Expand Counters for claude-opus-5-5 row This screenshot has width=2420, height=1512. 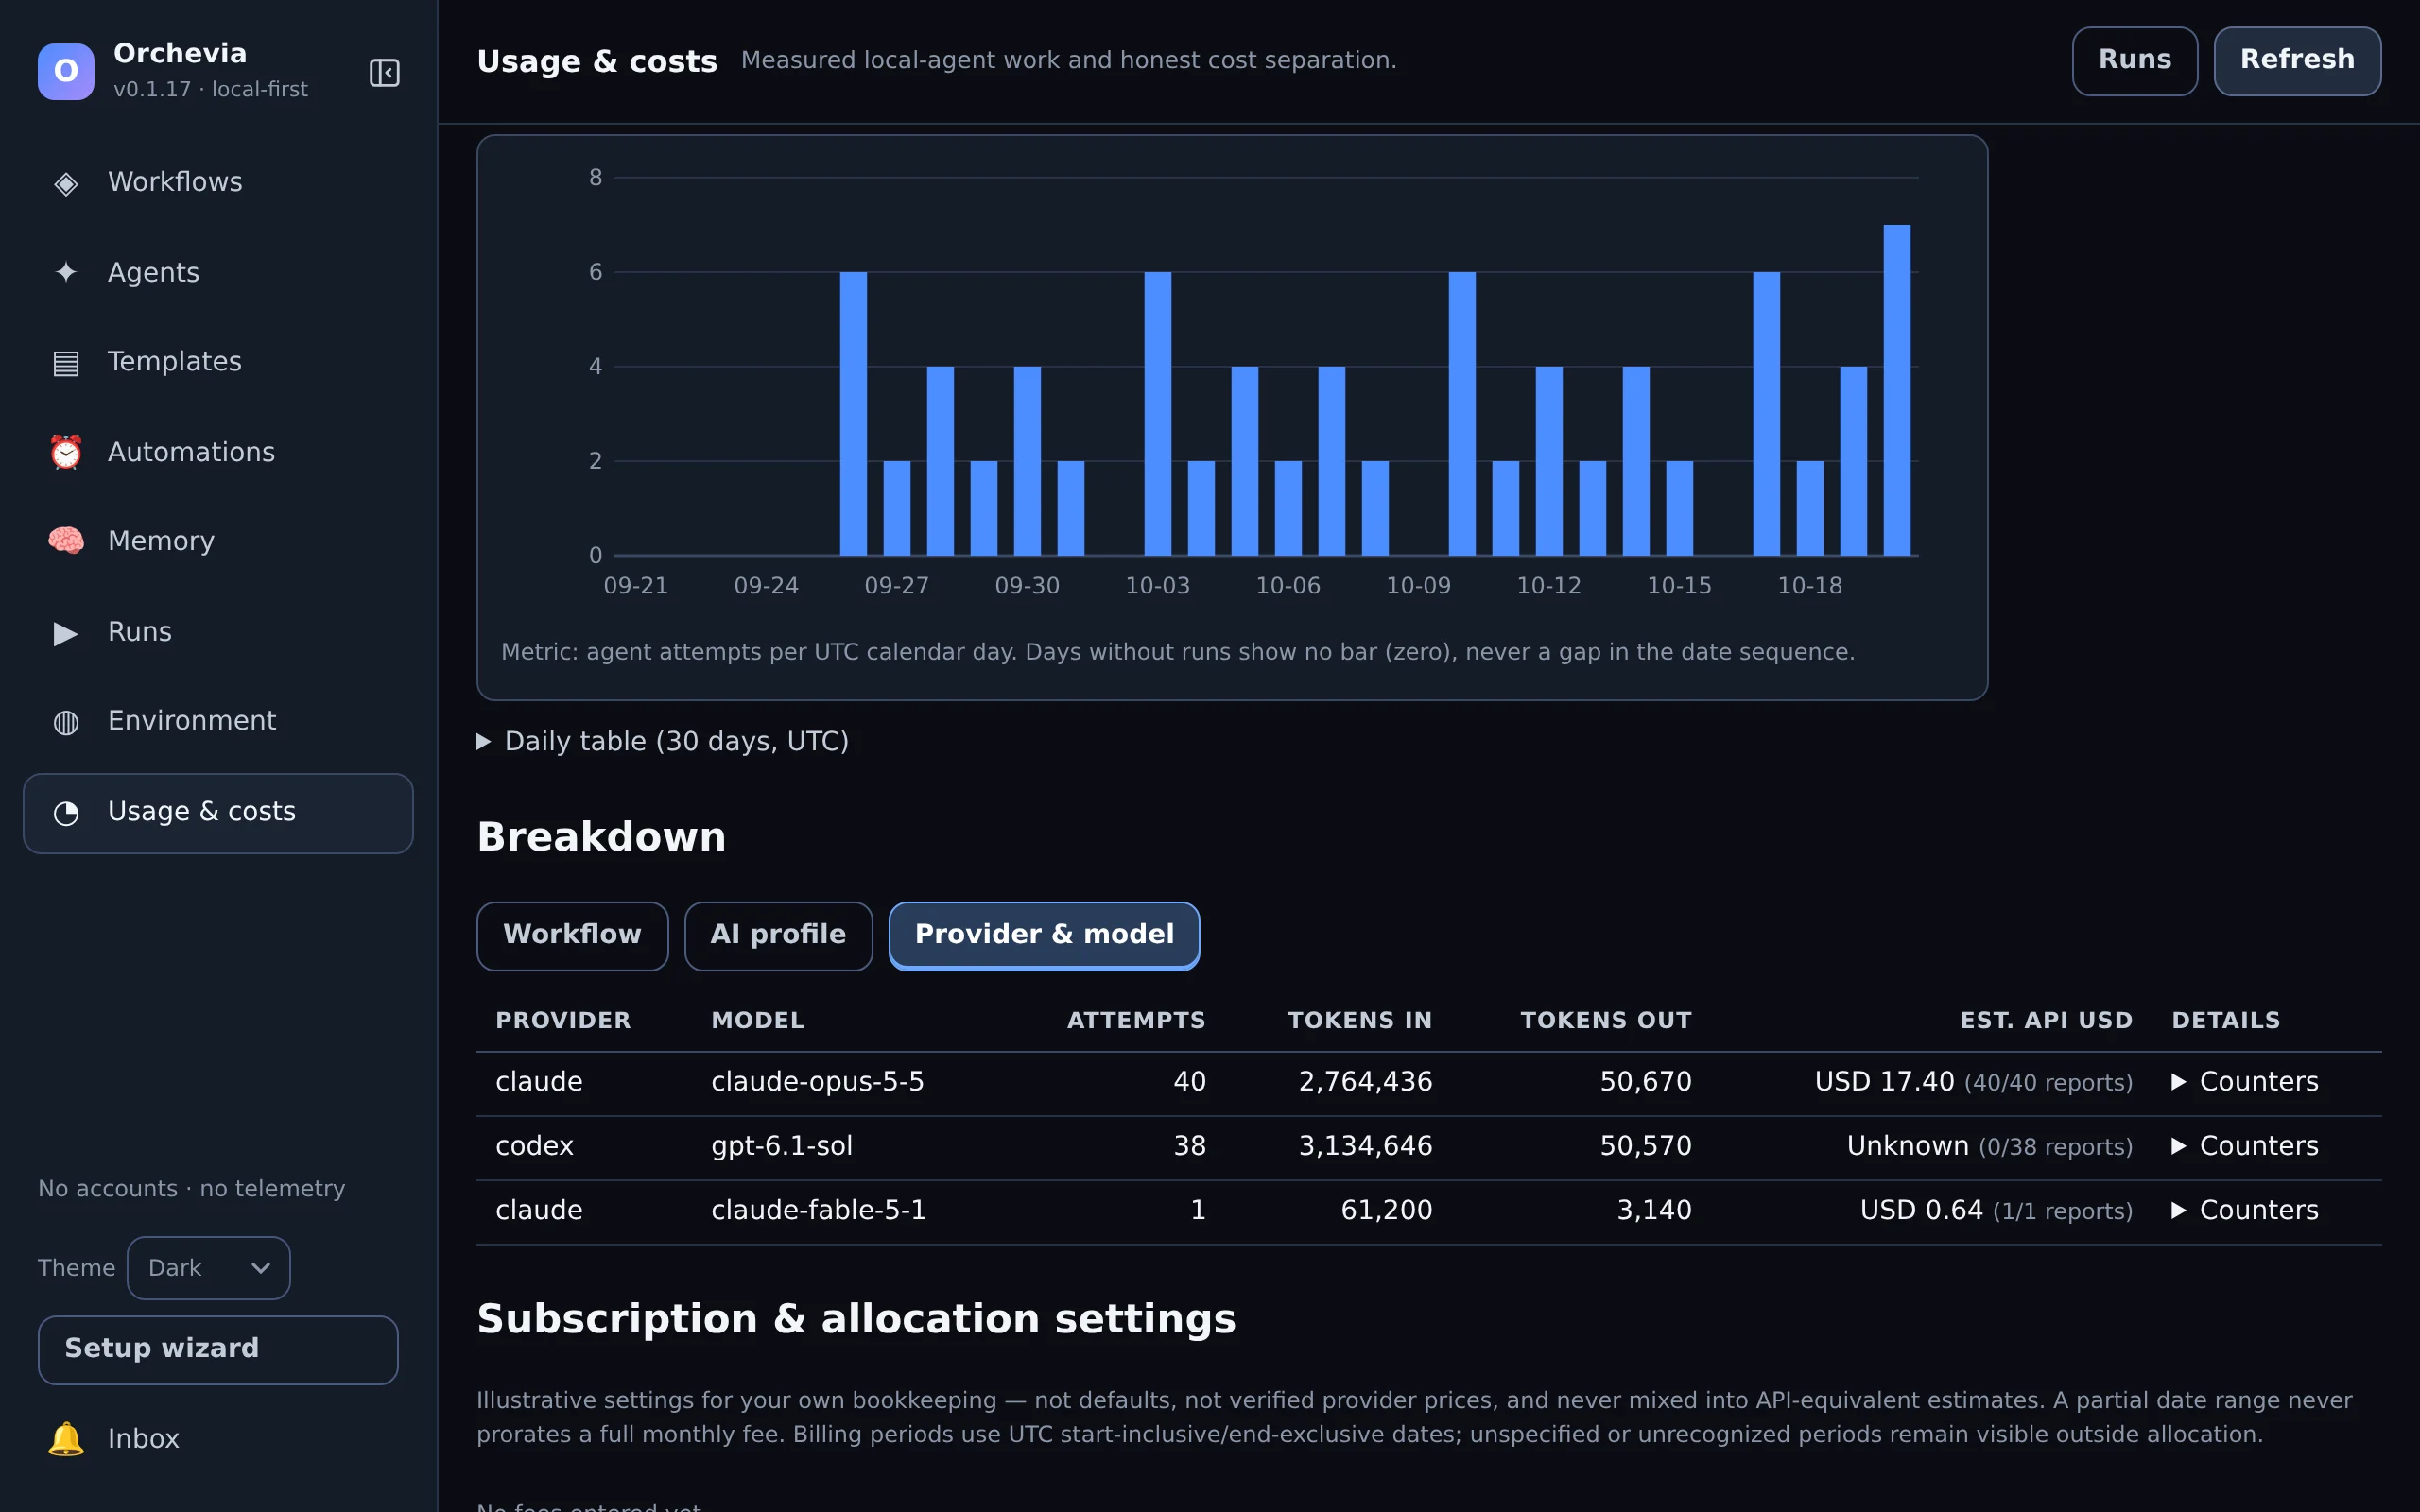[x=2245, y=1082]
